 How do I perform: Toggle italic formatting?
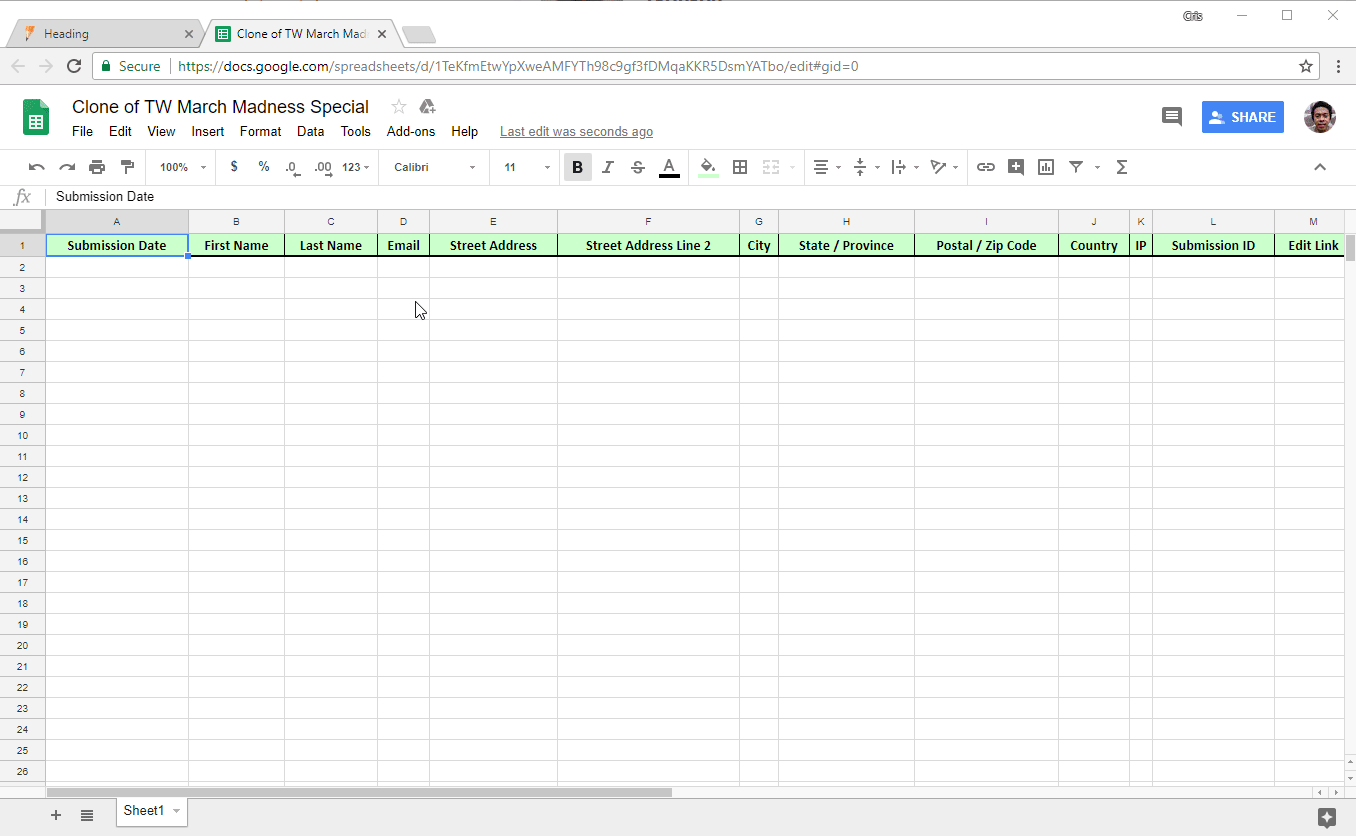coord(608,167)
